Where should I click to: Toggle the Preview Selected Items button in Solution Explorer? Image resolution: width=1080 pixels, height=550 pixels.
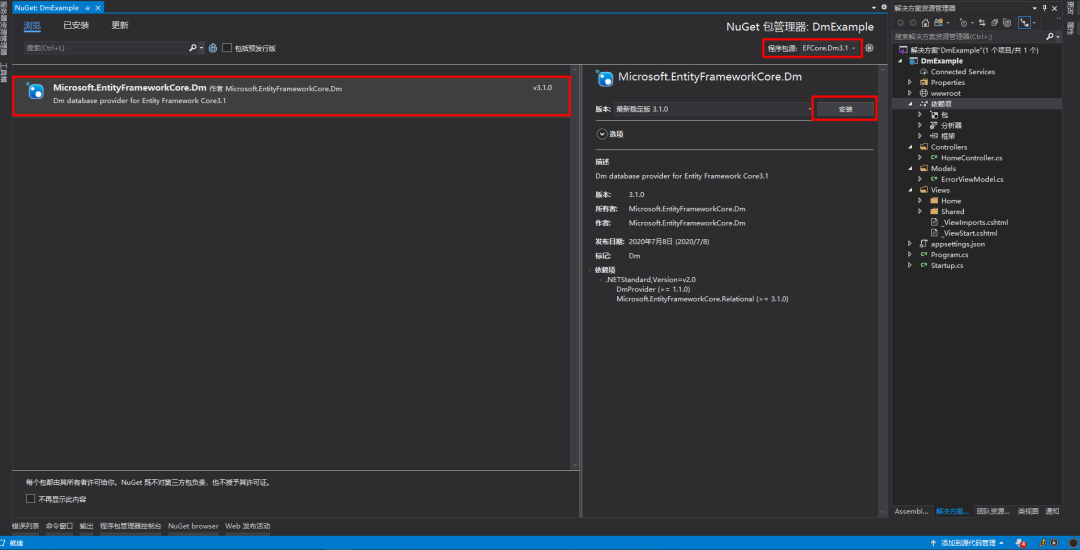pyautogui.click(x=1024, y=23)
